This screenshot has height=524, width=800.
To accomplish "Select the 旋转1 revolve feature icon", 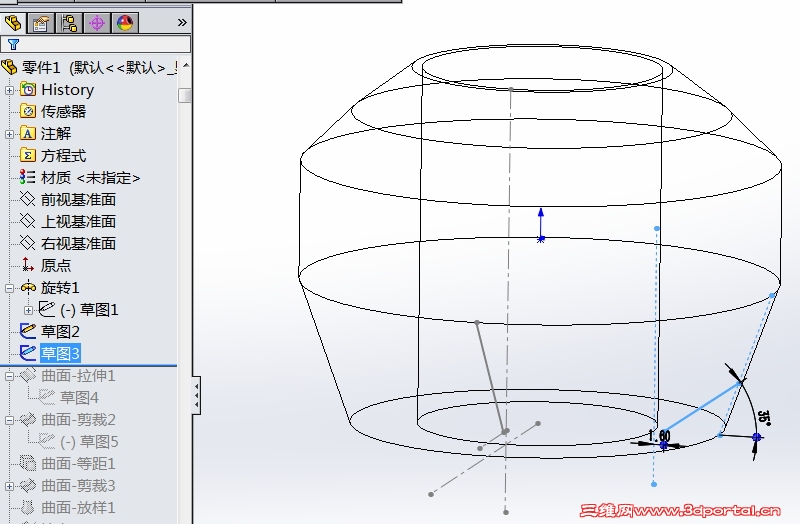I will tap(28, 287).
